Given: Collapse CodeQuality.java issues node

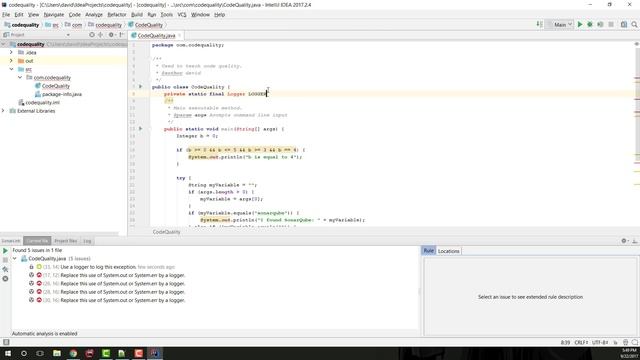Looking at the screenshot, I should click(15, 258).
